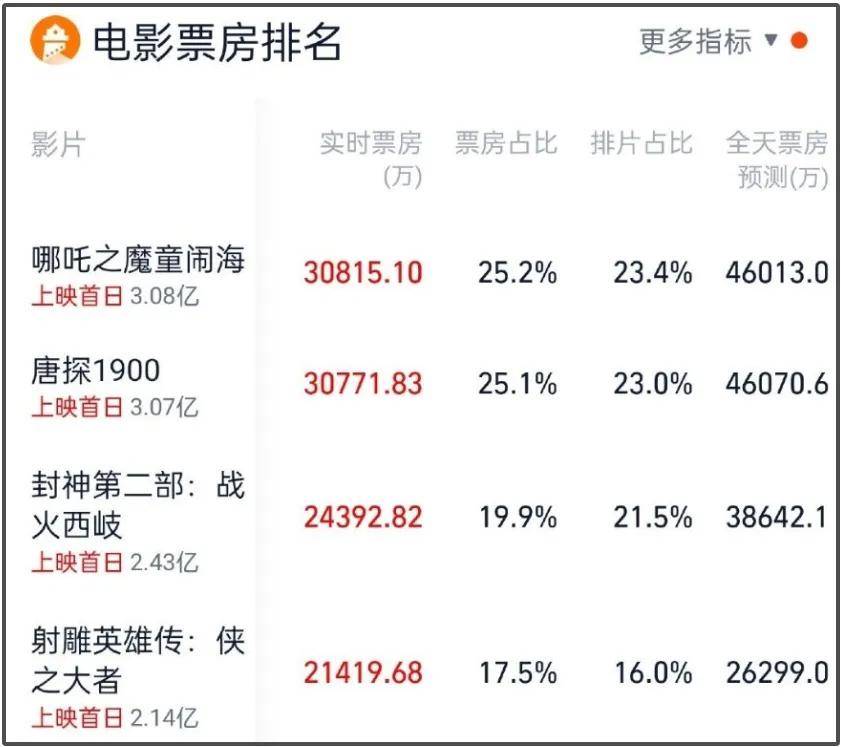Open the movie 封神第二部：战火西岐
The image size is (841, 747).
pyautogui.click(x=138, y=505)
